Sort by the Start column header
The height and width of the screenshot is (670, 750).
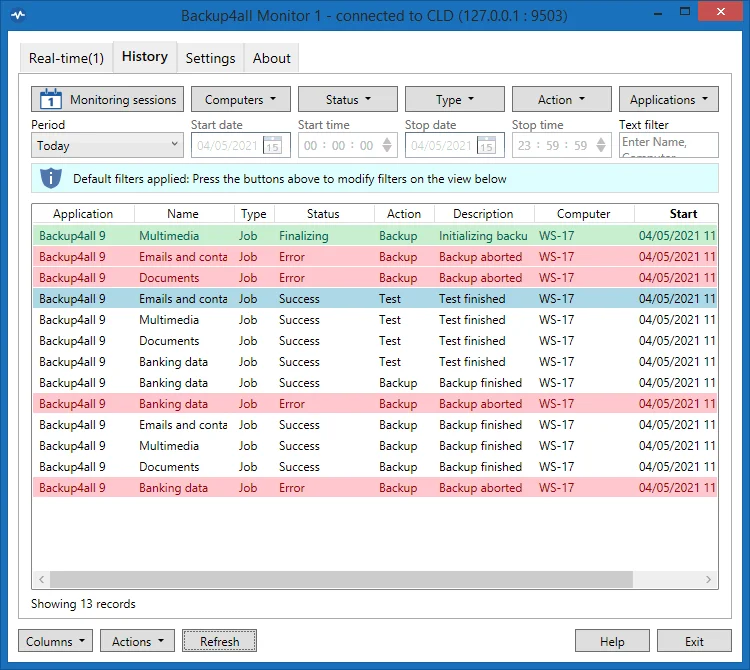pyautogui.click(x=682, y=214)
